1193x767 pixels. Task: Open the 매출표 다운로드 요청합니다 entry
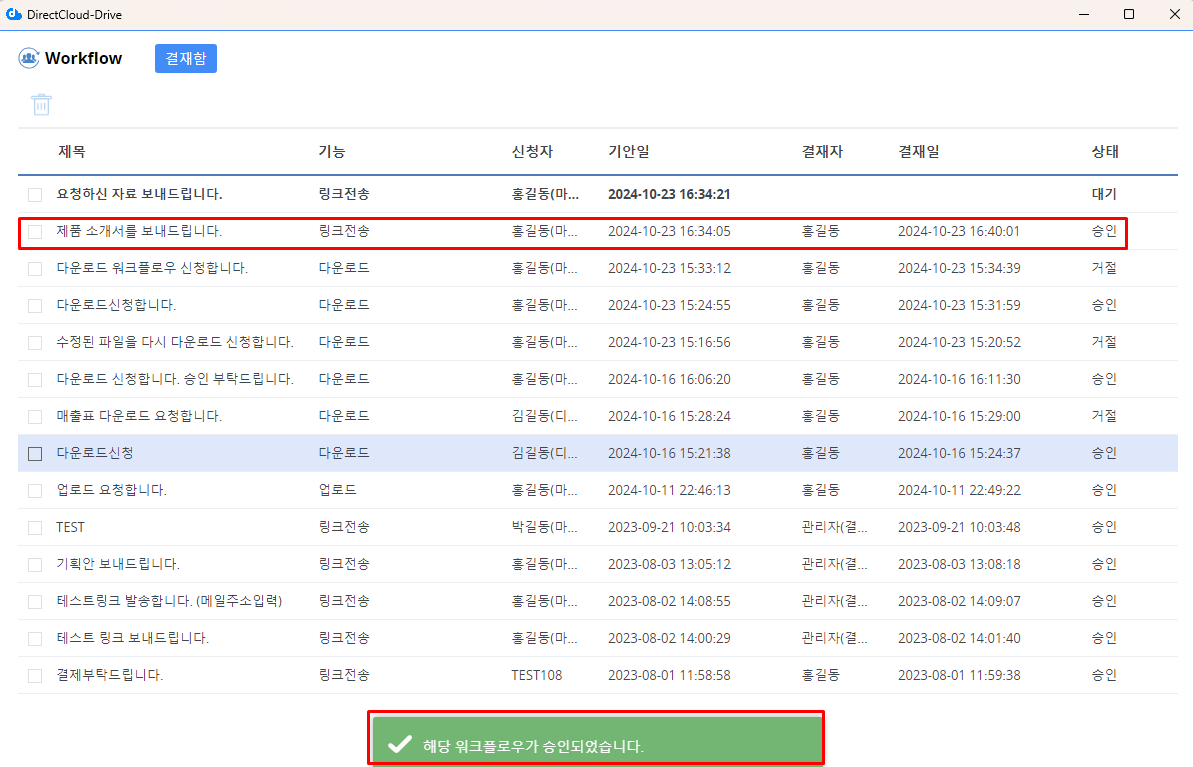click(139, 416)
